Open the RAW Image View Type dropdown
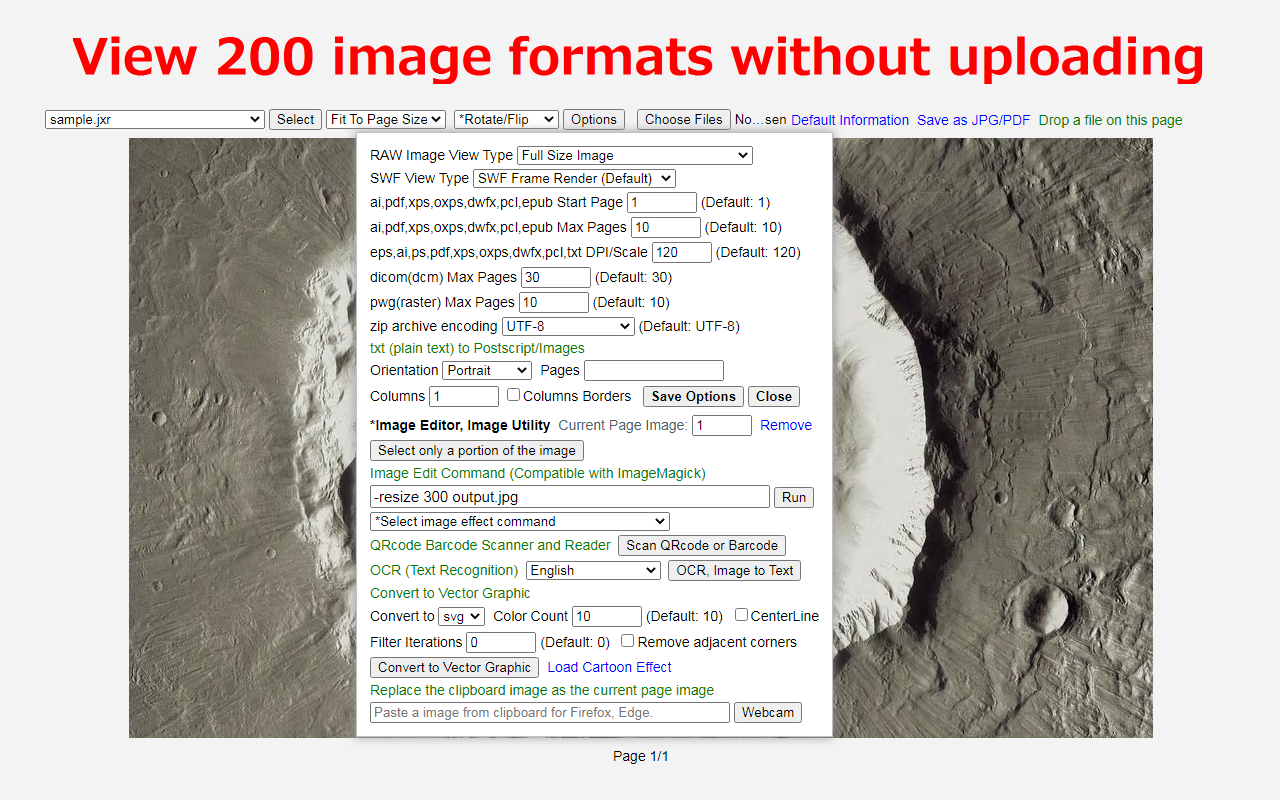 [633, 155]
